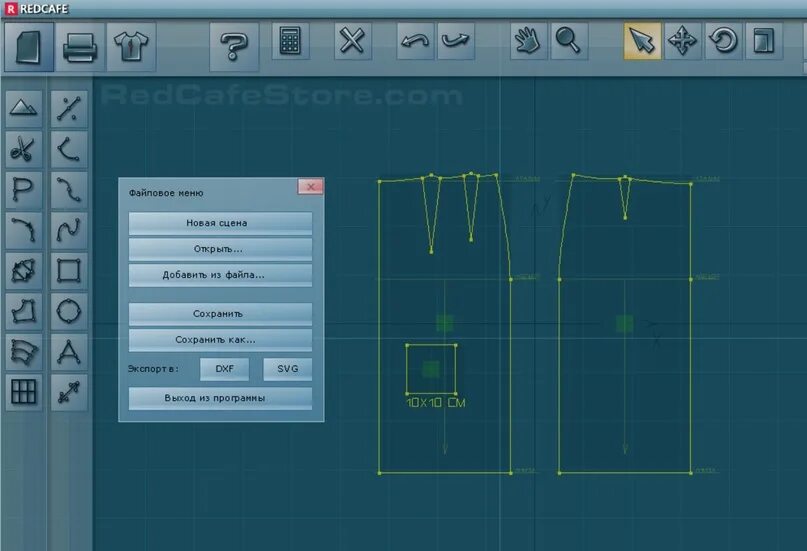Click the Открыть... button
This screenshot has width=807, height=551.
click(x=220, y=249)
